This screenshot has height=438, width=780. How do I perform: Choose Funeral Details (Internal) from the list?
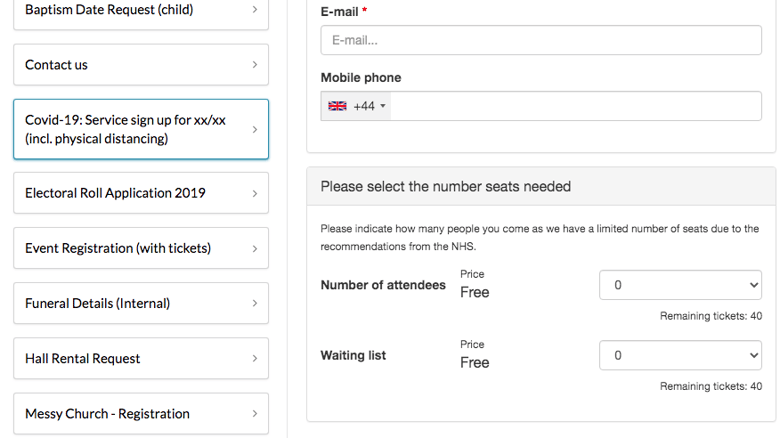[141, 303]
